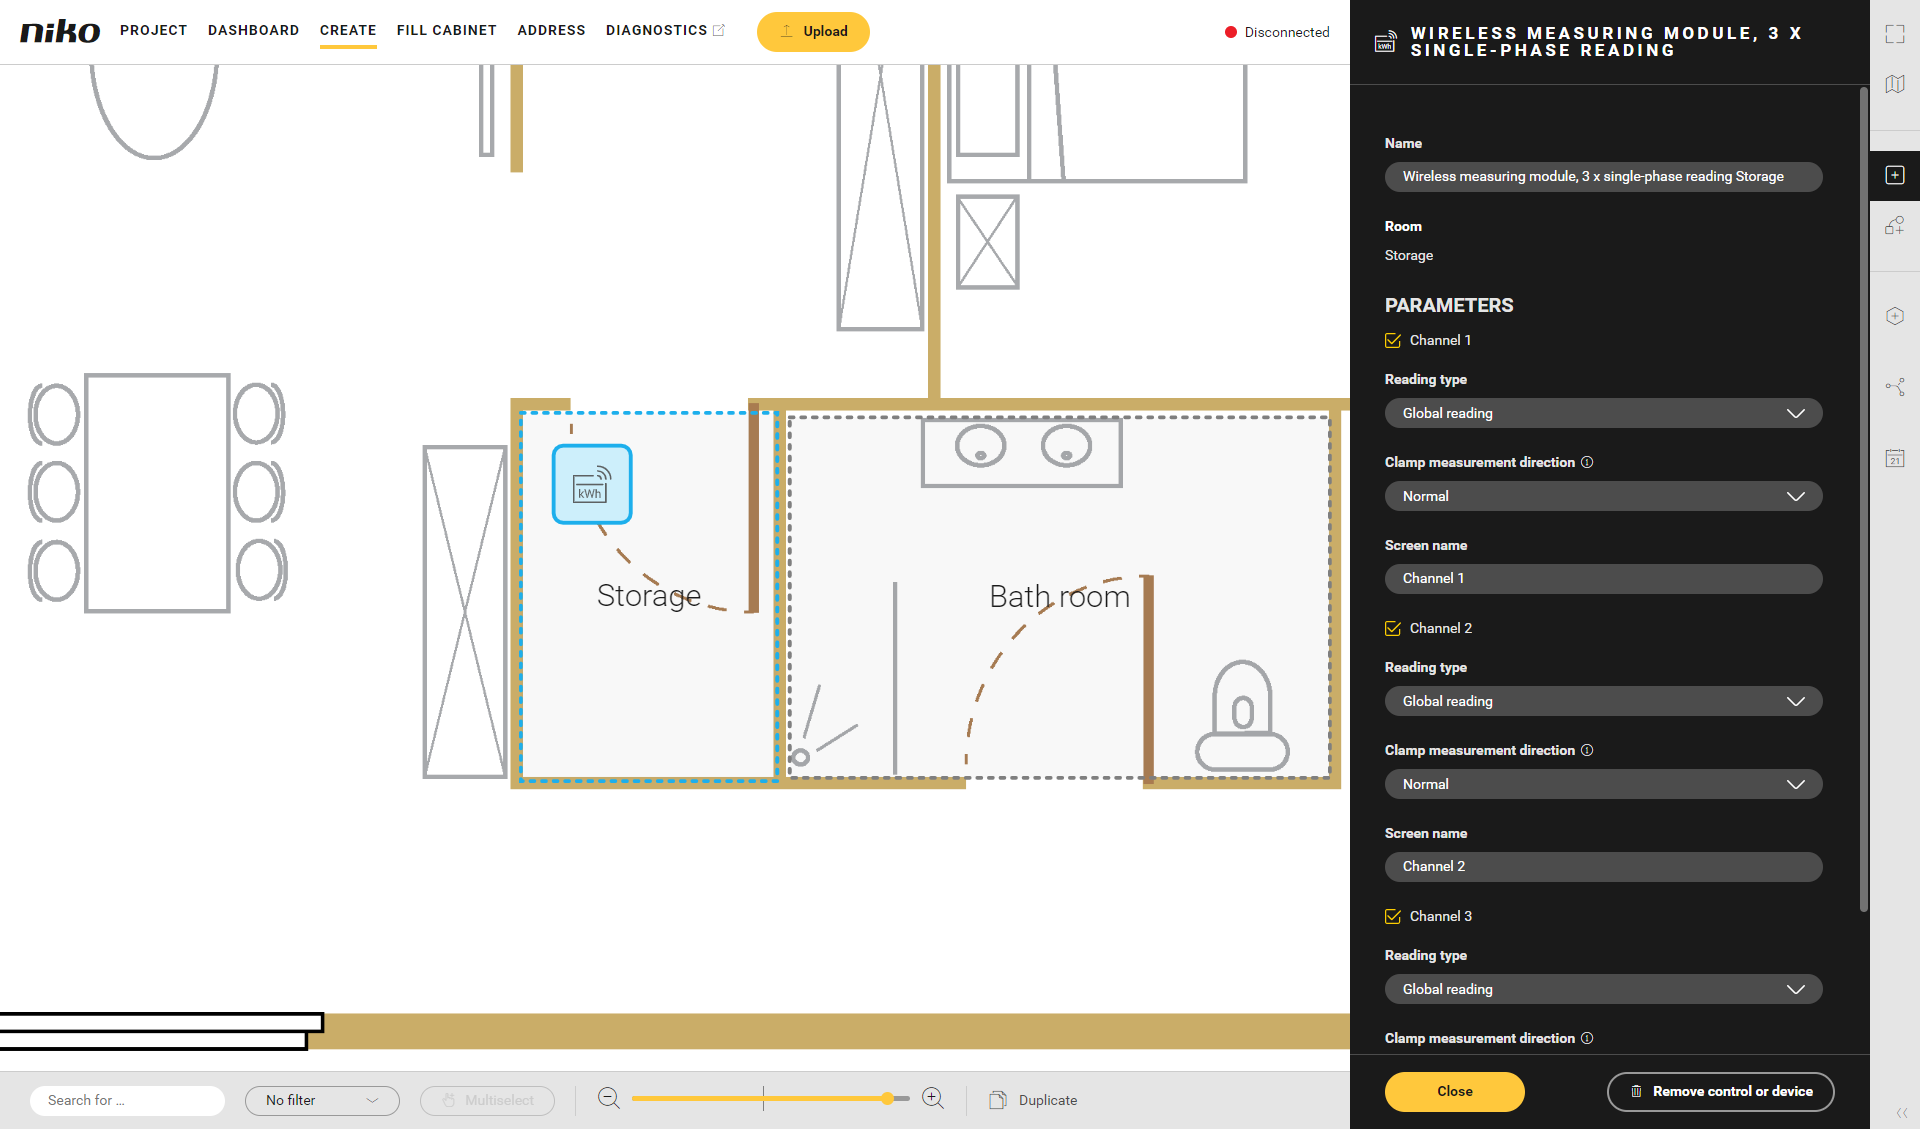This screenshot has height=1129, width=1920.
Task: Click the dashed frame icon in sidebar
Action: click(x=1894, y=34)
